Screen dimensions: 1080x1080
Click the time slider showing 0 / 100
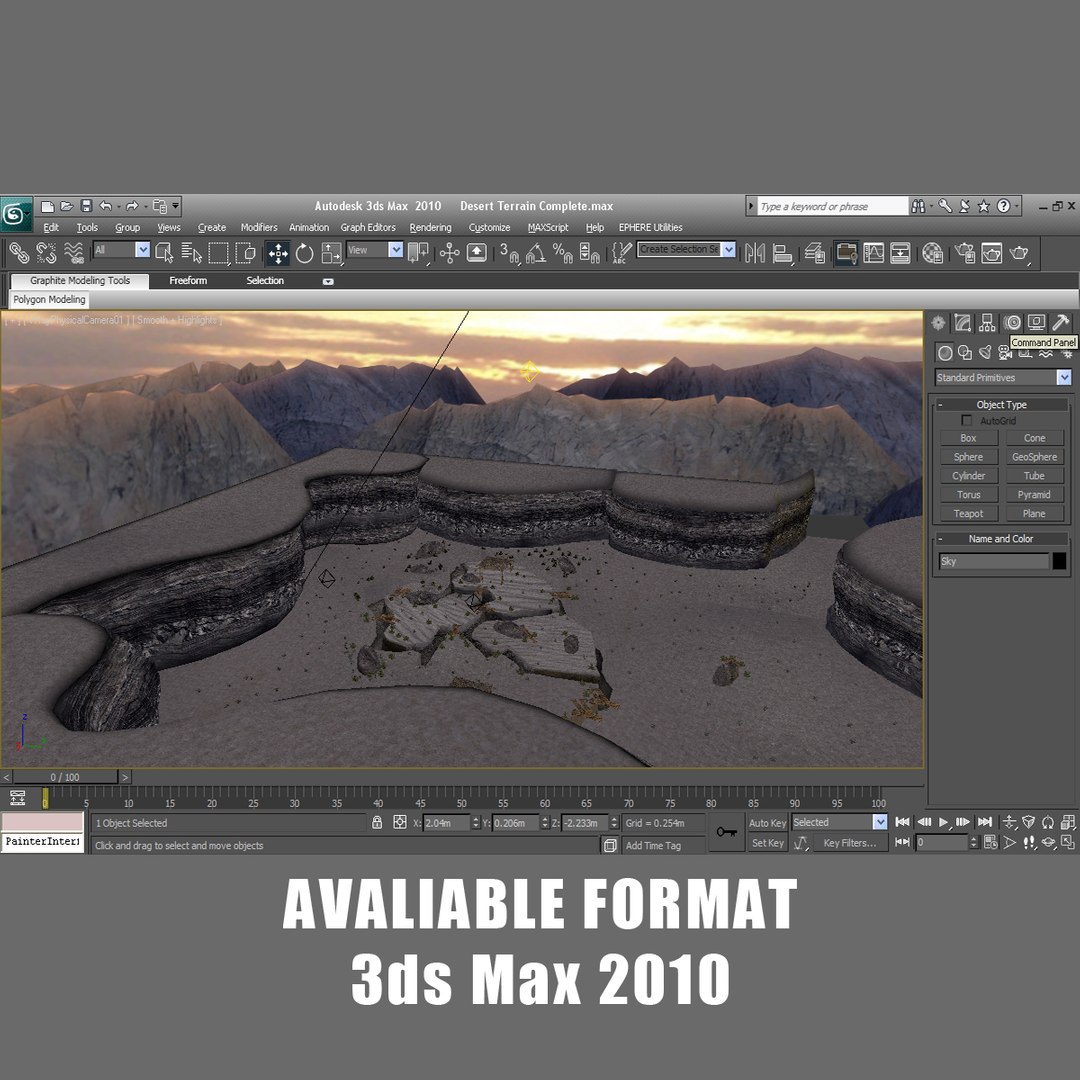65,777
